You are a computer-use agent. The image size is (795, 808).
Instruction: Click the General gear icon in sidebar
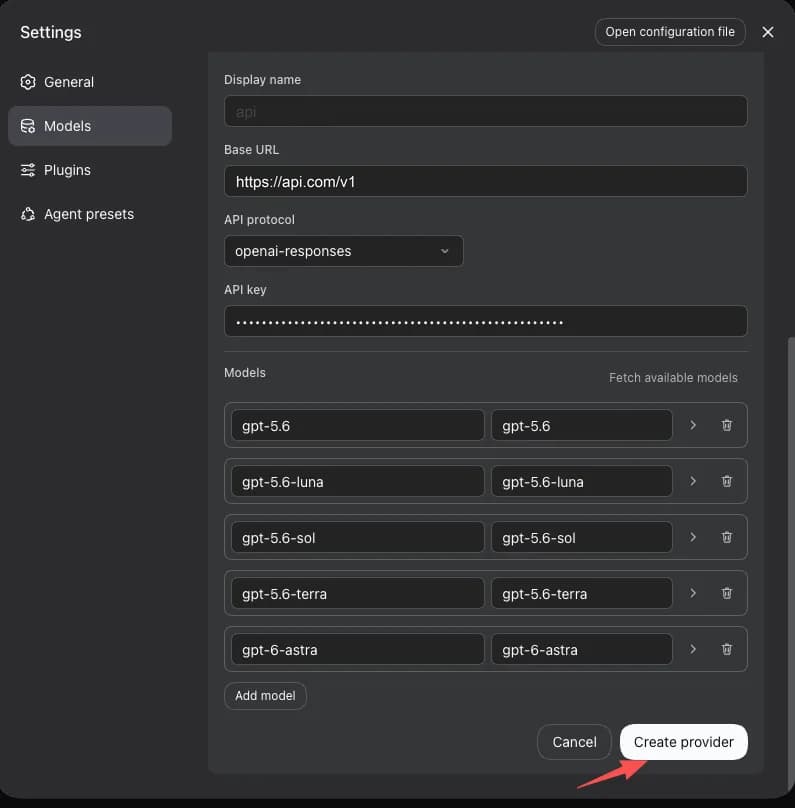[28, 82]
